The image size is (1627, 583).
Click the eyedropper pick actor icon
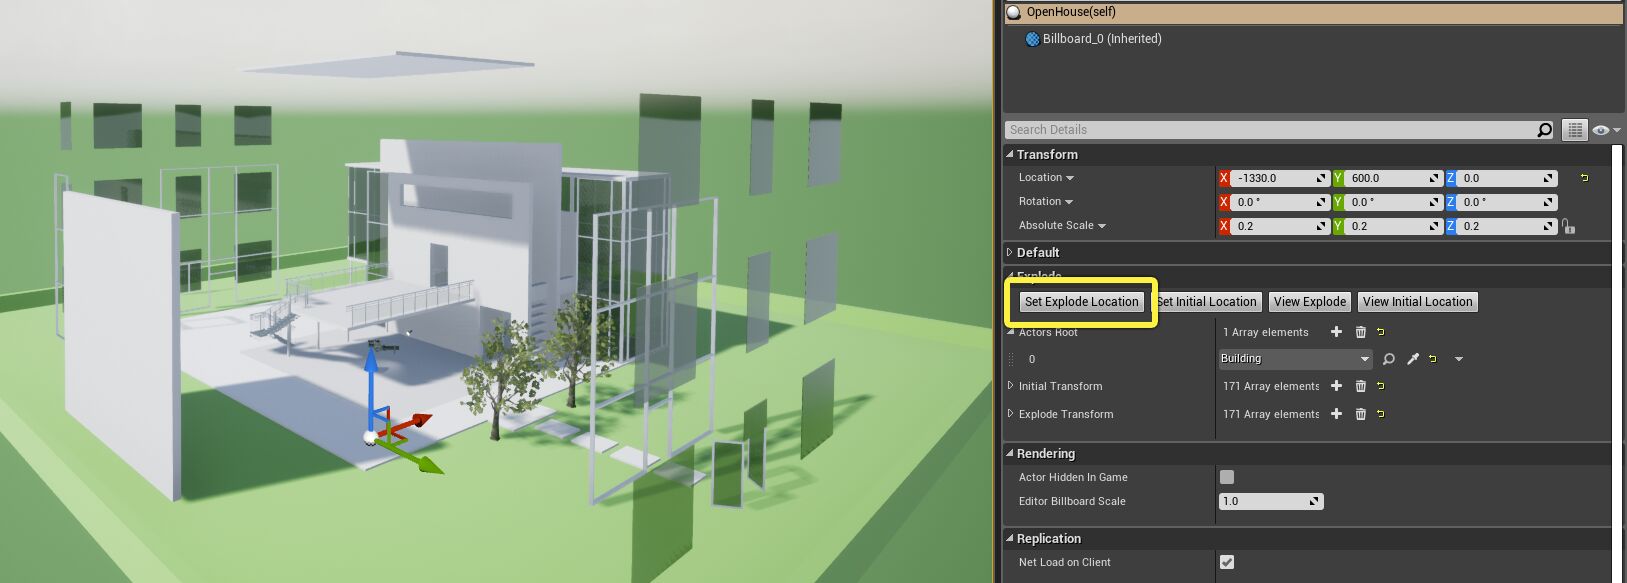coord(1412,359)
